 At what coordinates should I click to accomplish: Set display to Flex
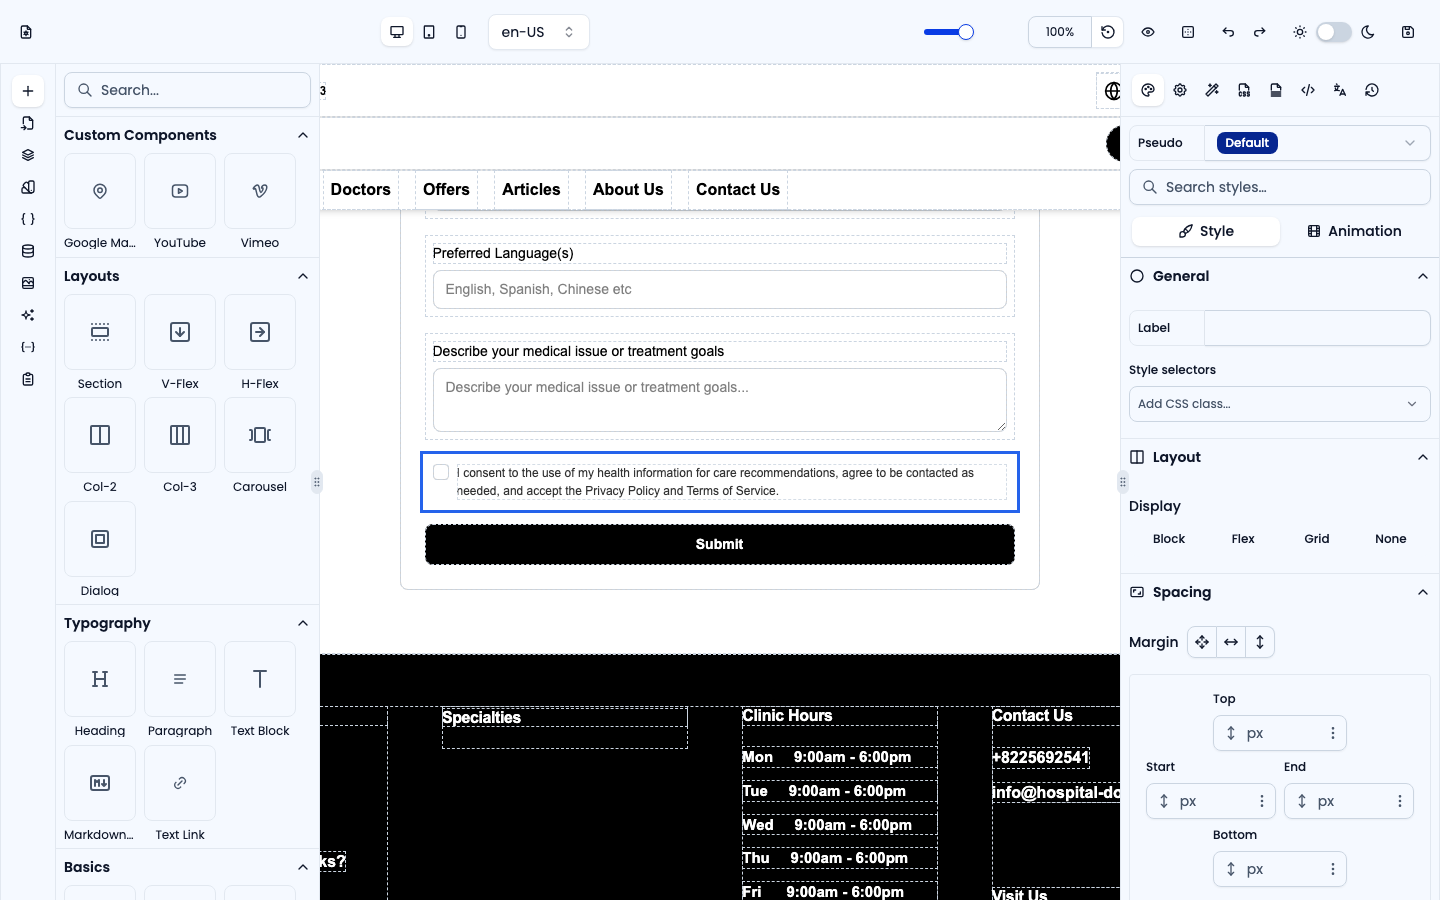click(x=1243, y=539)
